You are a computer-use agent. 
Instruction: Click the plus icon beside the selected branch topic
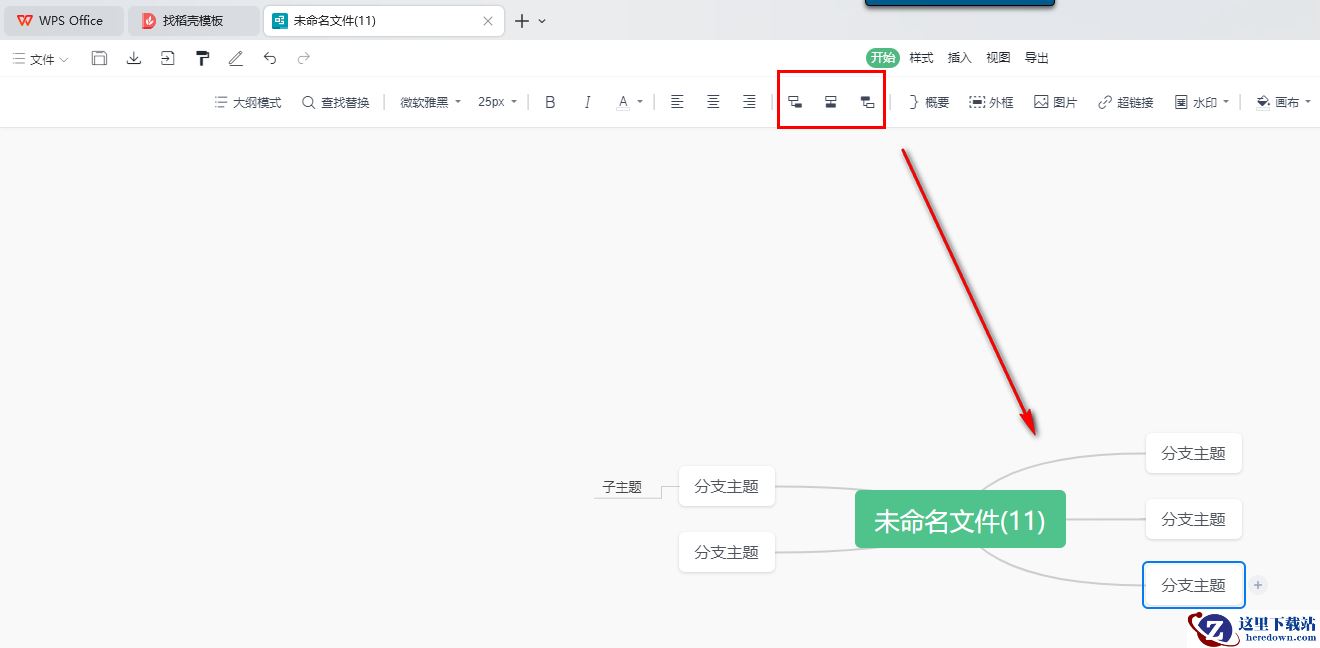click(x=1258, y=585)
